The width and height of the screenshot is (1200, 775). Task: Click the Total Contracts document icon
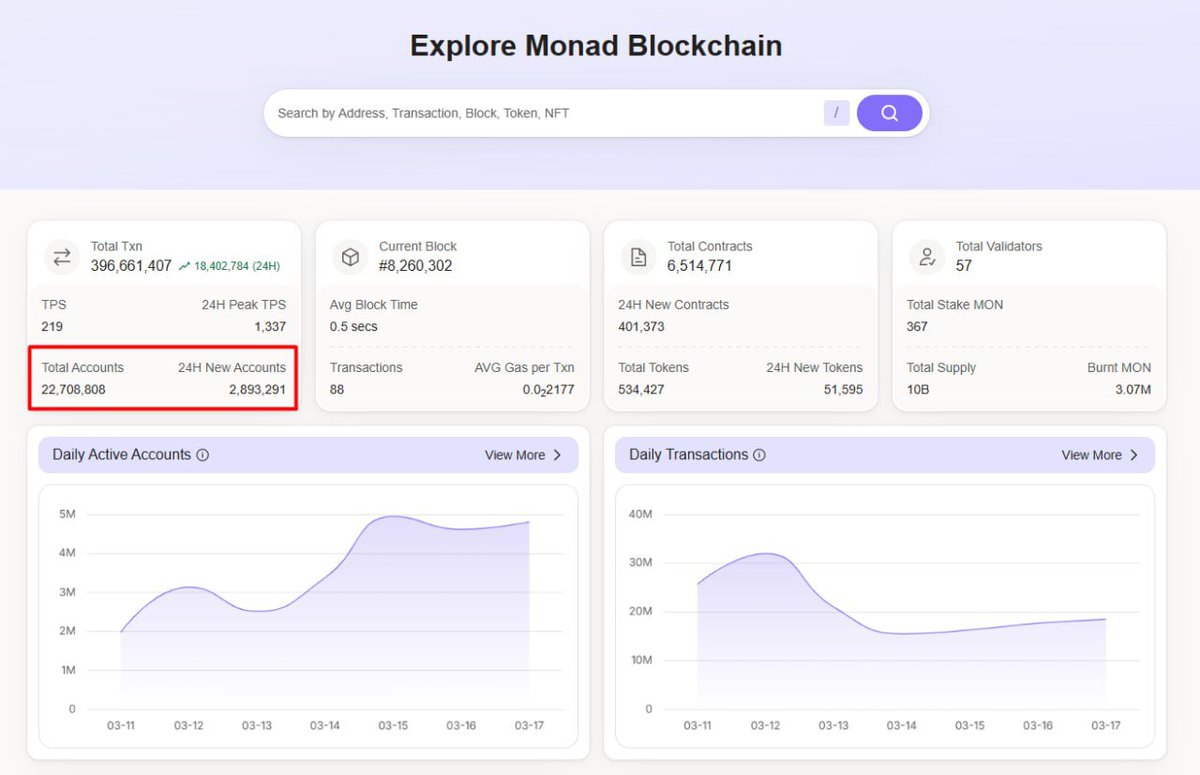(x=638, y=257)
